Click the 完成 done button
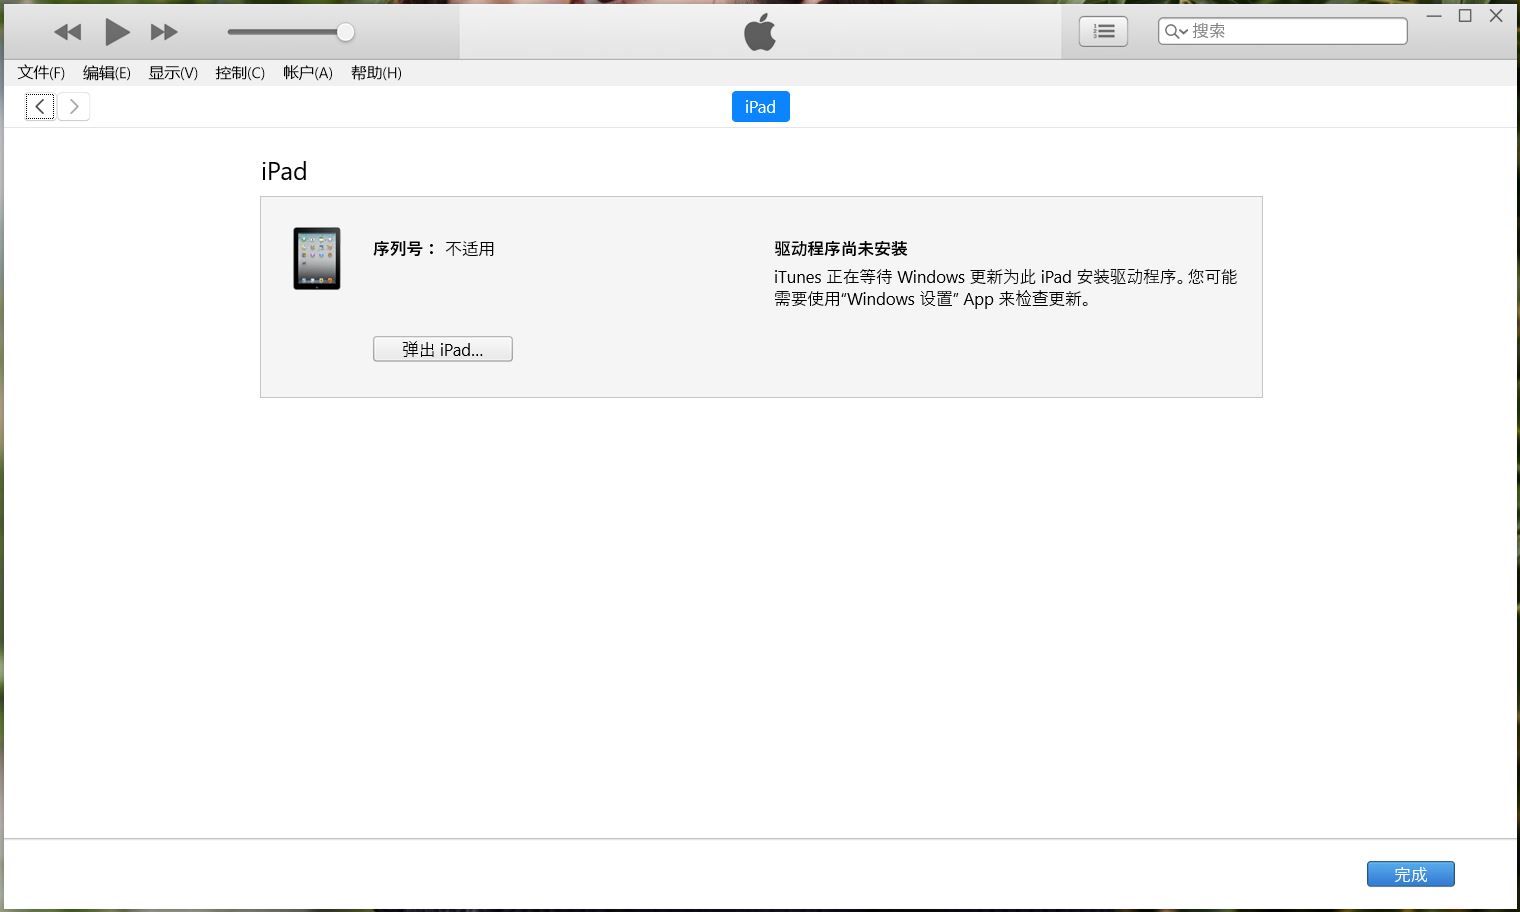 click(1410, 874)
